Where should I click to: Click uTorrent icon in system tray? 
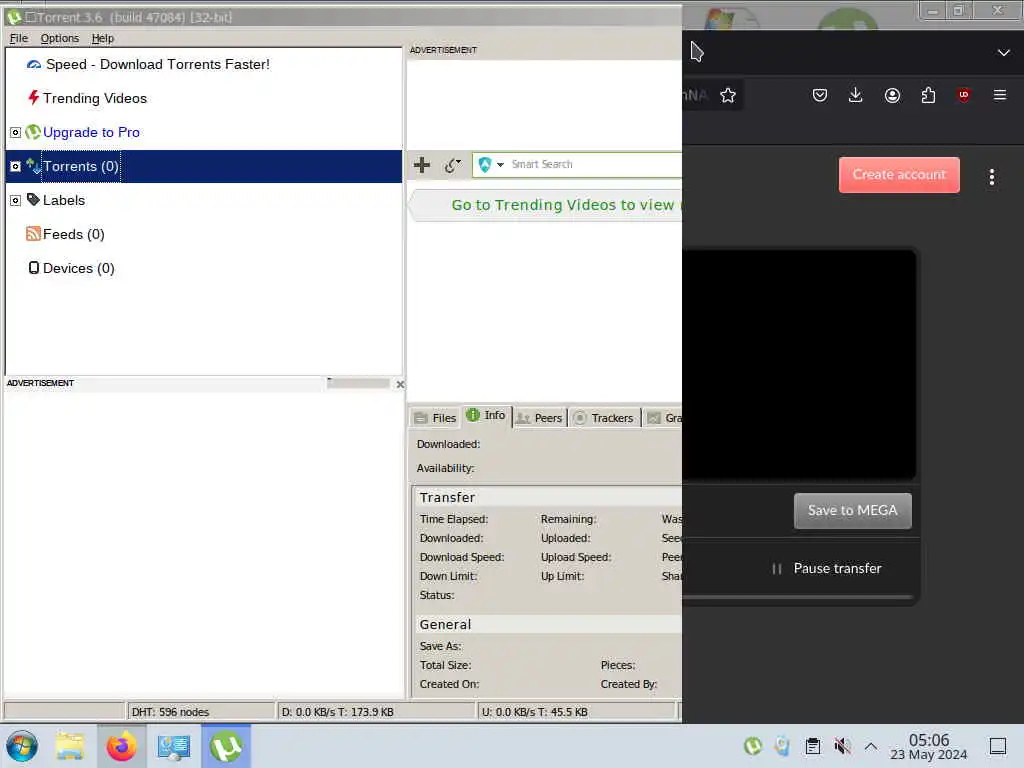pyautogui.click(x=753, y=746)
